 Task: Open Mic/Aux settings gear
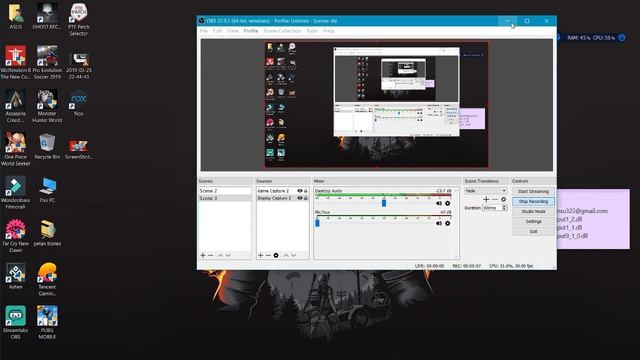click(x=448, y=223)
